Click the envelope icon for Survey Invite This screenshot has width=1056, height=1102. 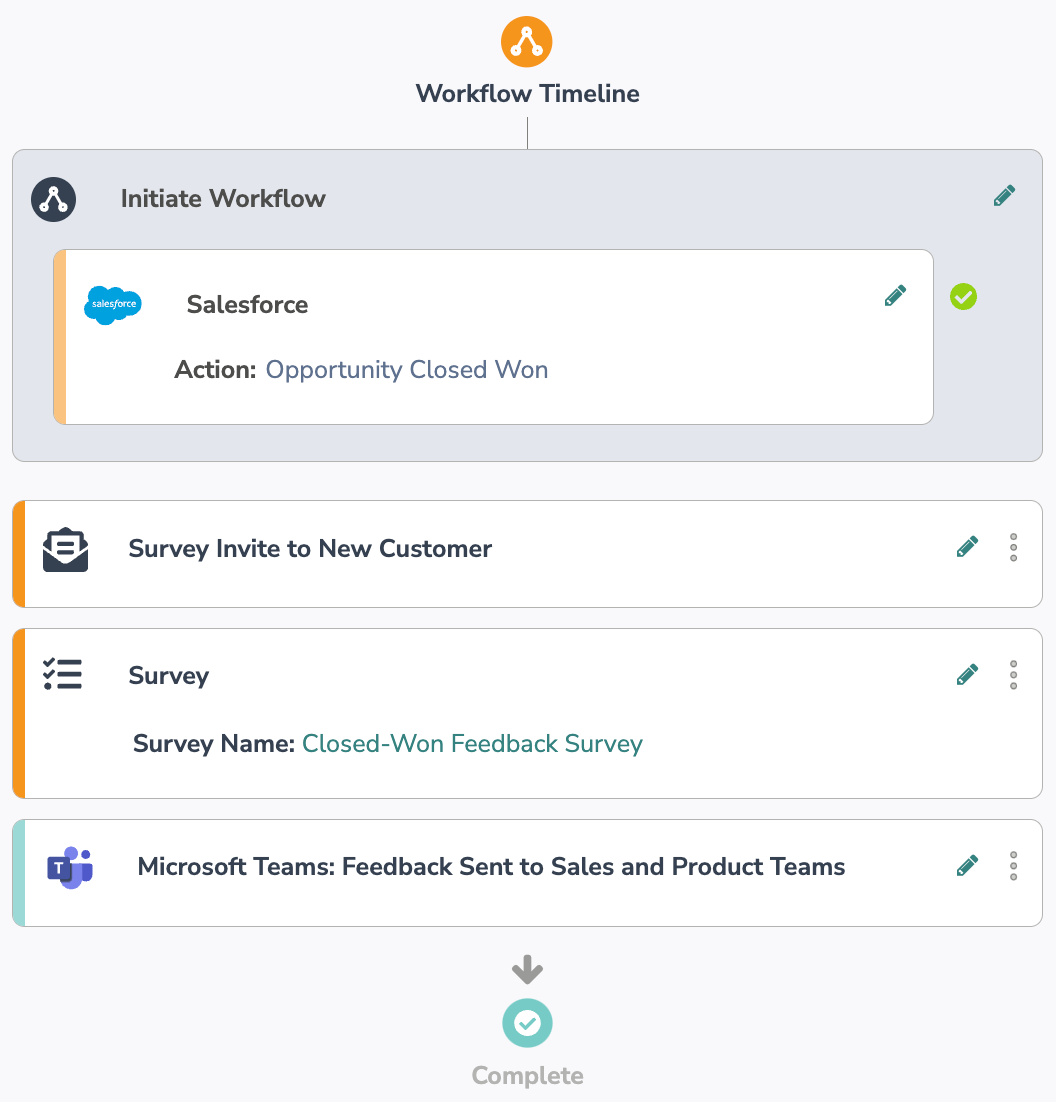[65, 550]
